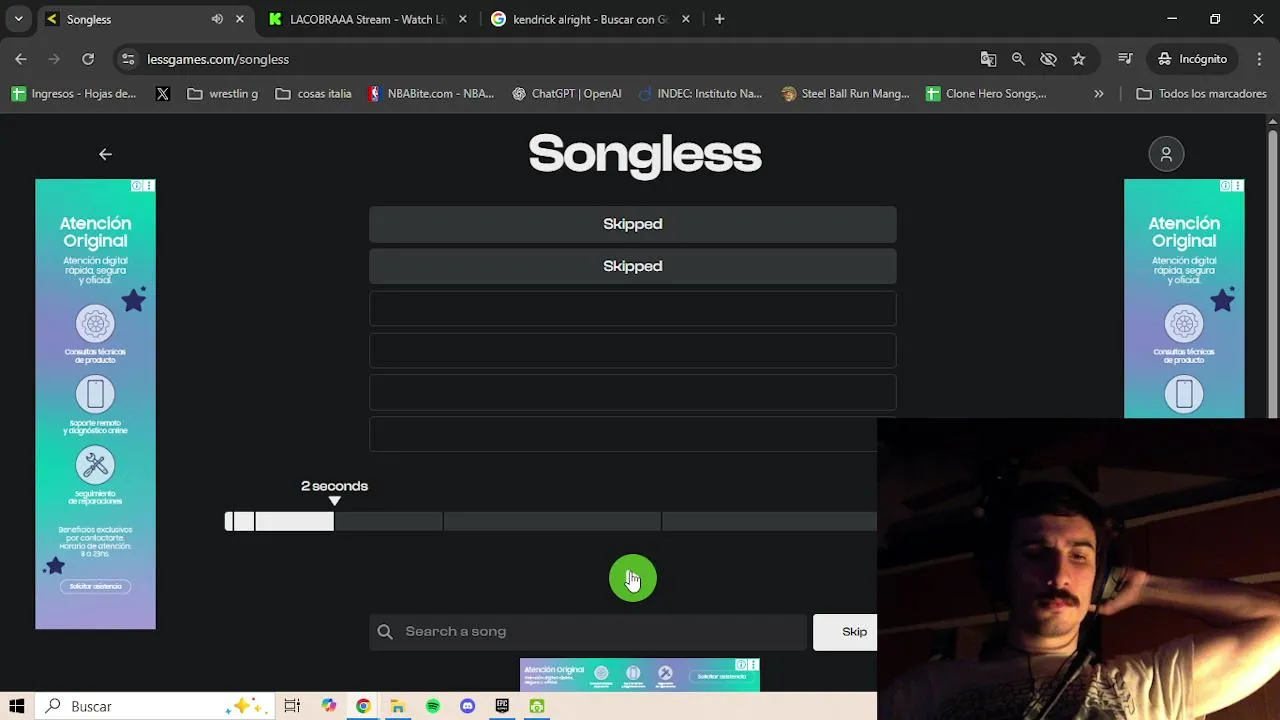Screen dimensions: 1280x720
Task: Open the X bookmark
Action: pos(163,94)
